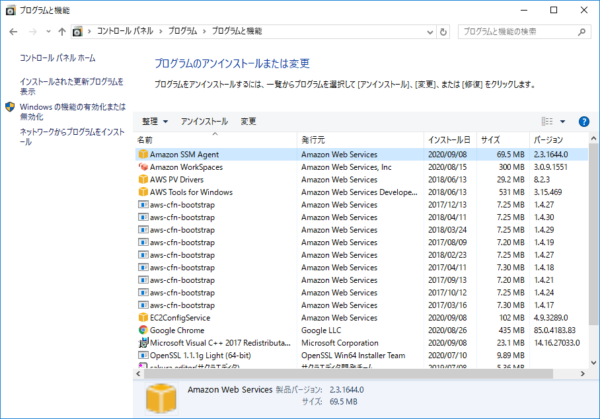Select aws-cfn-bootstrap version 1.4.18 row

click(362, 267)
